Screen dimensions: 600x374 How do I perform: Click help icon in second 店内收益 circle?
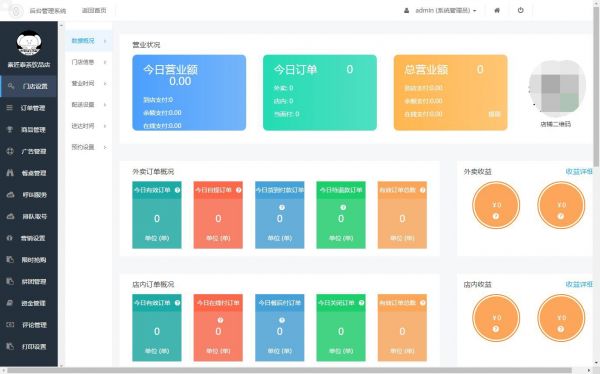click(561, 329)
